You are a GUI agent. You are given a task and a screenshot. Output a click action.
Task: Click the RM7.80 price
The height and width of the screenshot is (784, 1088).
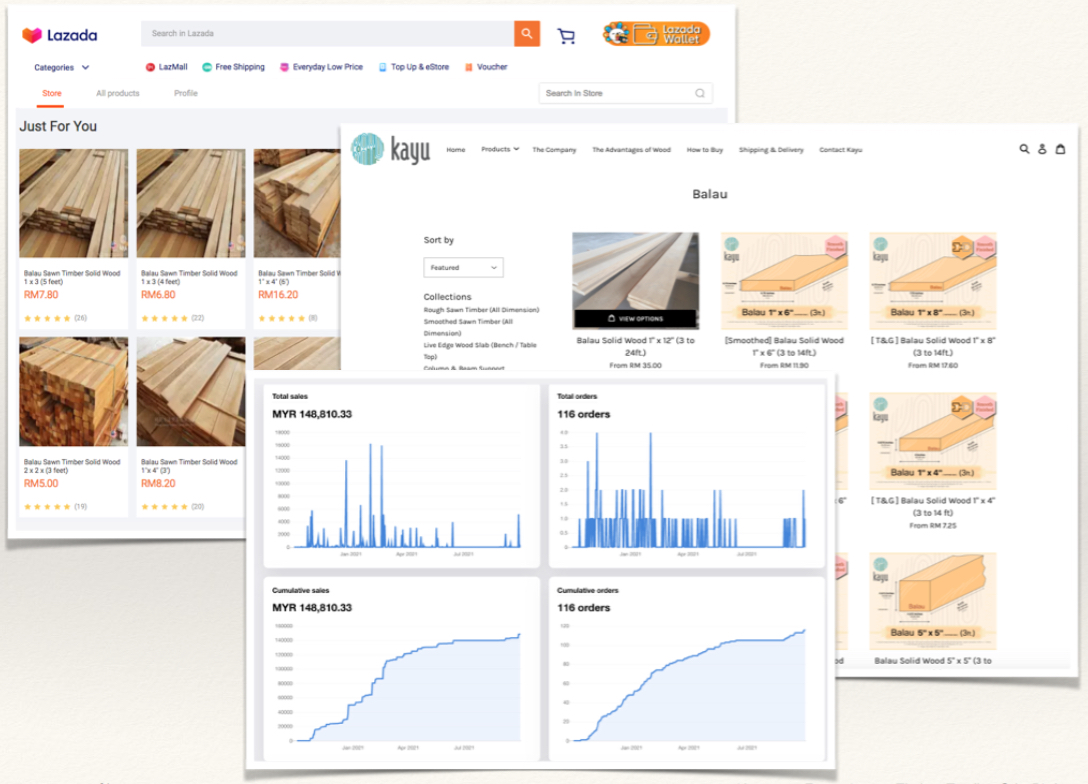[x=41, y=295]
